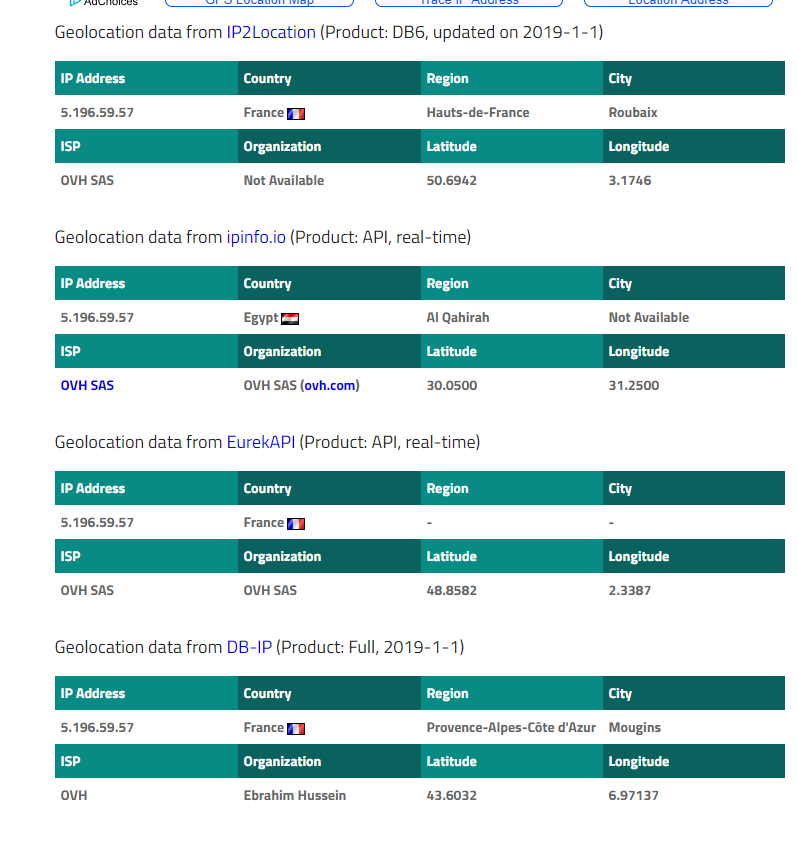Open the ipinfo.io link
This screenshot has width=797, height=842.
[x=256, y=237]
